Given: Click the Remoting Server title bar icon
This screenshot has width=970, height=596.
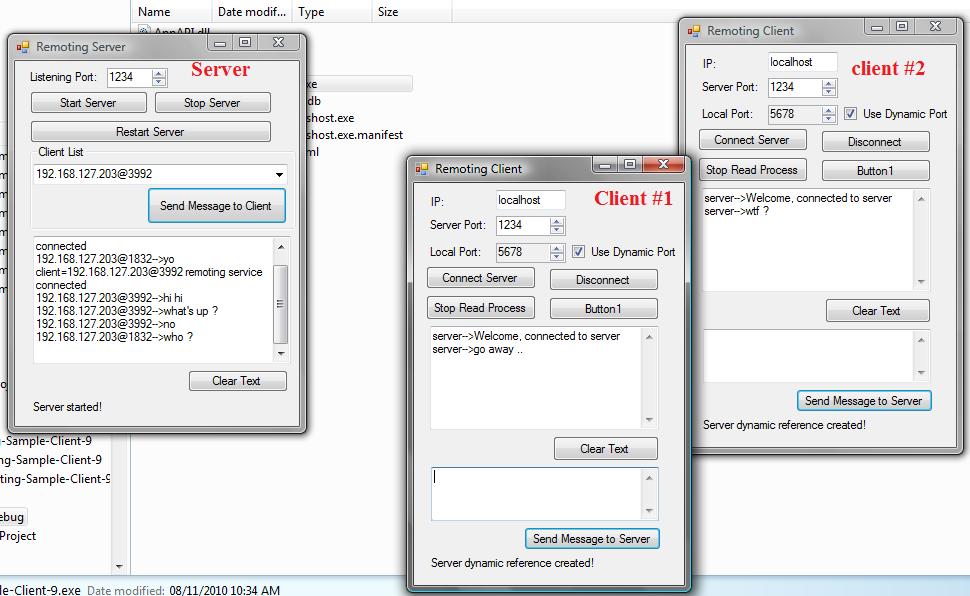Looking at the screenshot, I should point(24,46).
